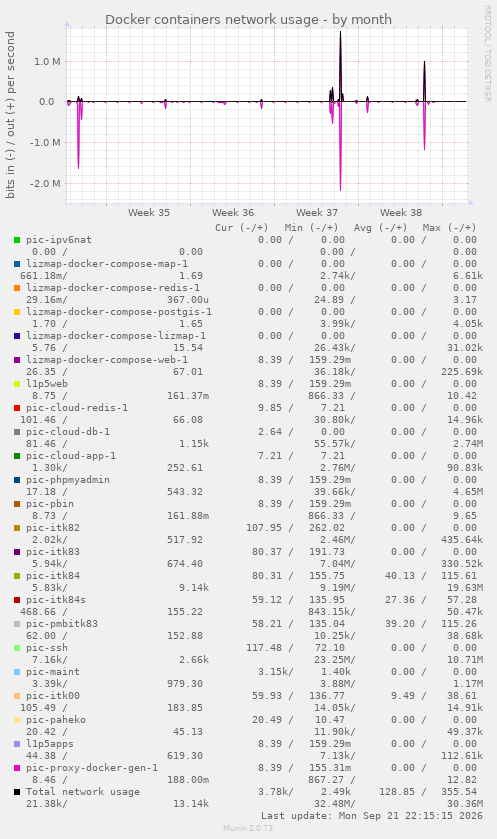Click the 'pic-ipv6nat' legend label
This screenshot has height=839, width=497.
tap(59, 240)
